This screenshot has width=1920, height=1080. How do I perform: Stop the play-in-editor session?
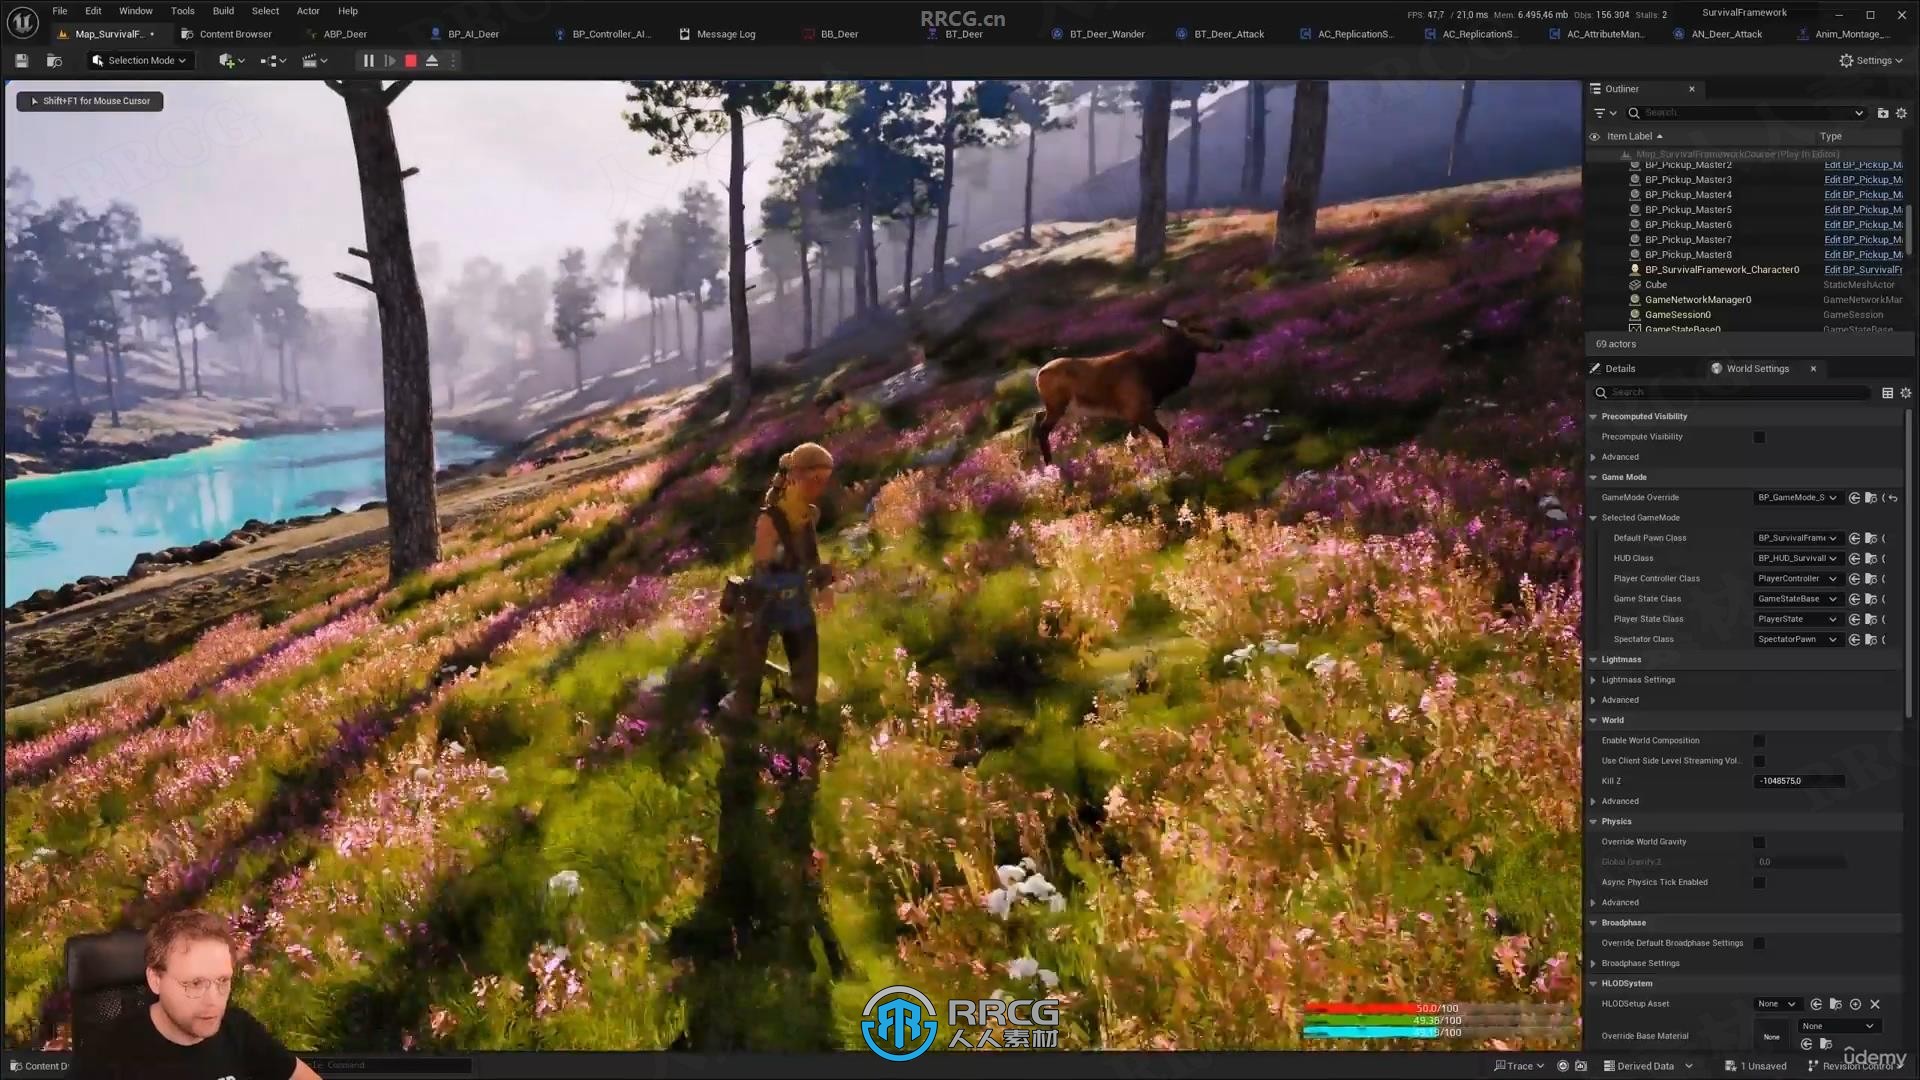tap(410, 61)
